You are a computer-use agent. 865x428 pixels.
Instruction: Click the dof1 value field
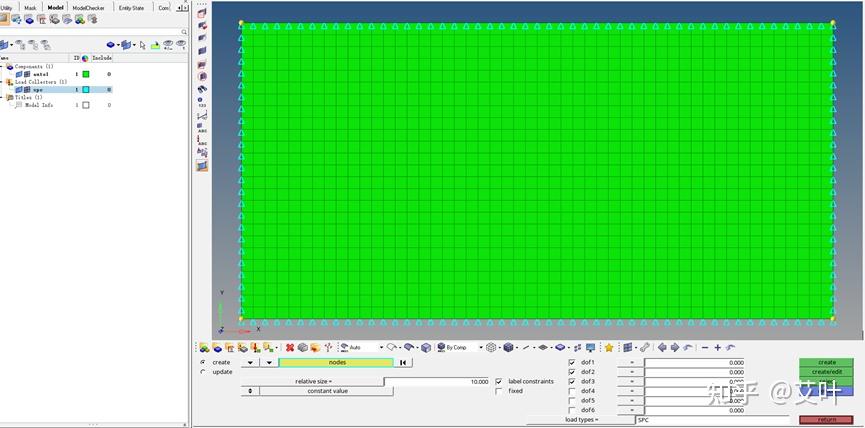pyautogui.click(x=695, y=362)
